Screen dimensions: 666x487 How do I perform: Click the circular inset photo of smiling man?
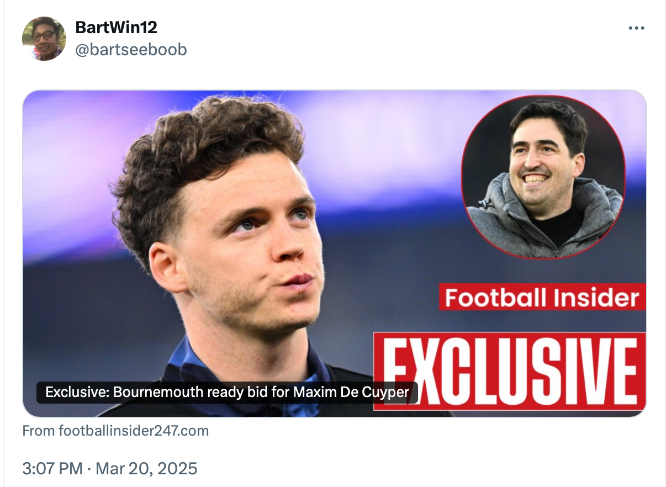point(543,177)
